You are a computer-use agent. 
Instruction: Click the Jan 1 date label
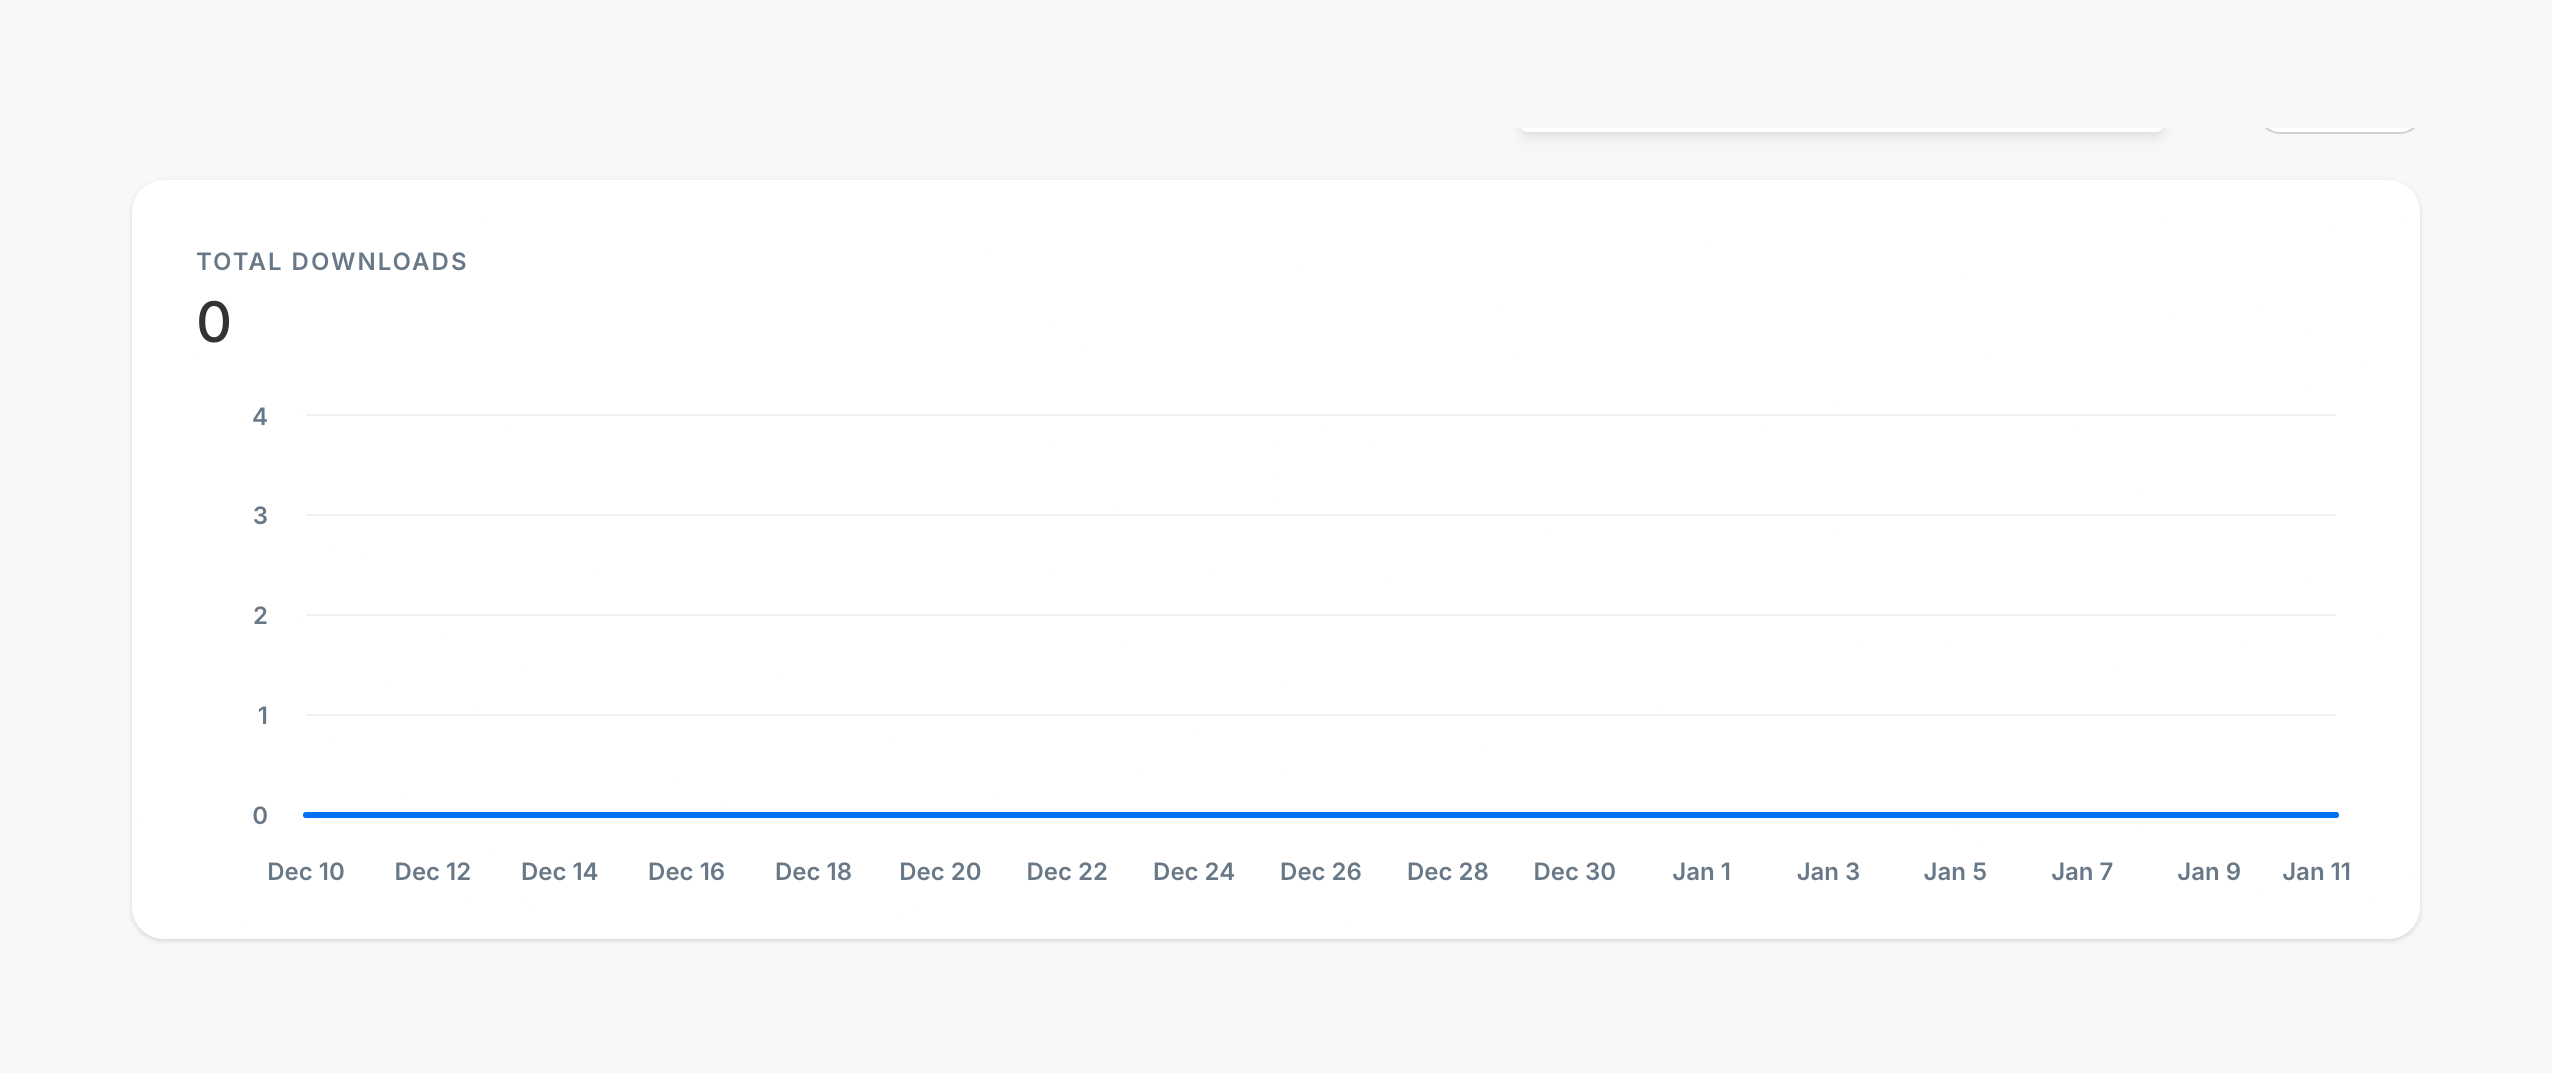tap(1701, 872)
